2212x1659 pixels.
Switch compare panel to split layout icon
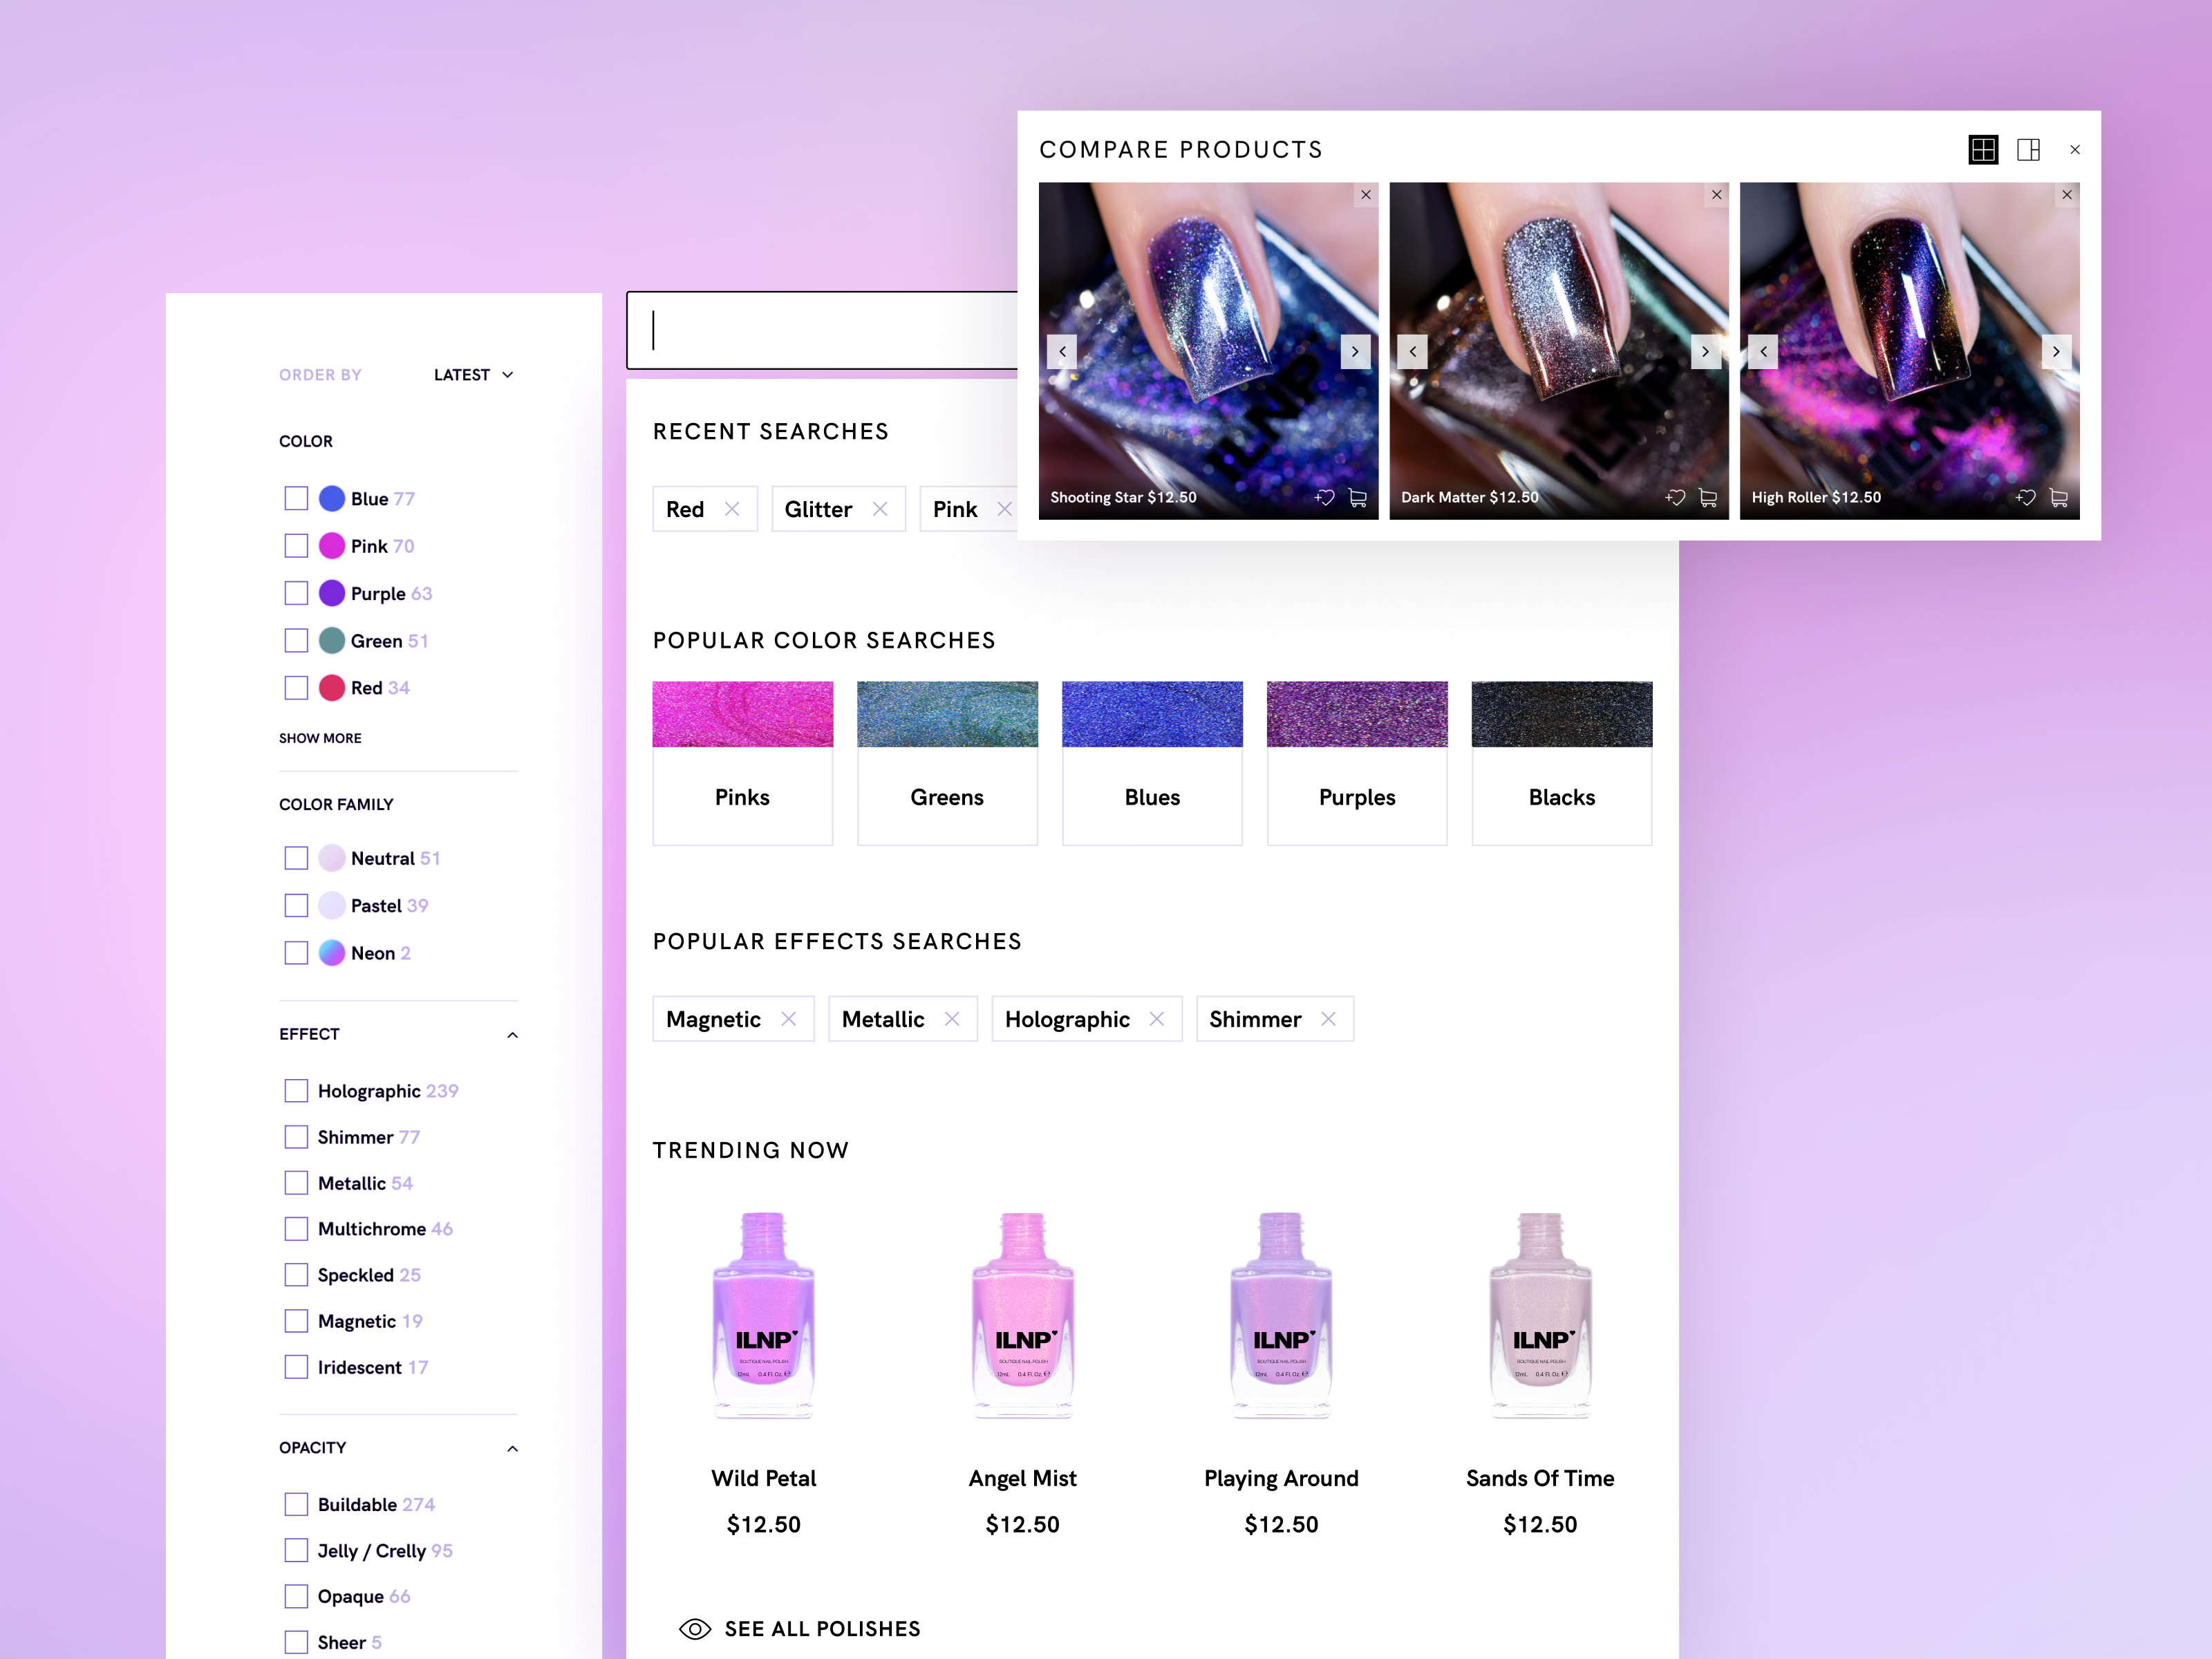pos(2028,150)
